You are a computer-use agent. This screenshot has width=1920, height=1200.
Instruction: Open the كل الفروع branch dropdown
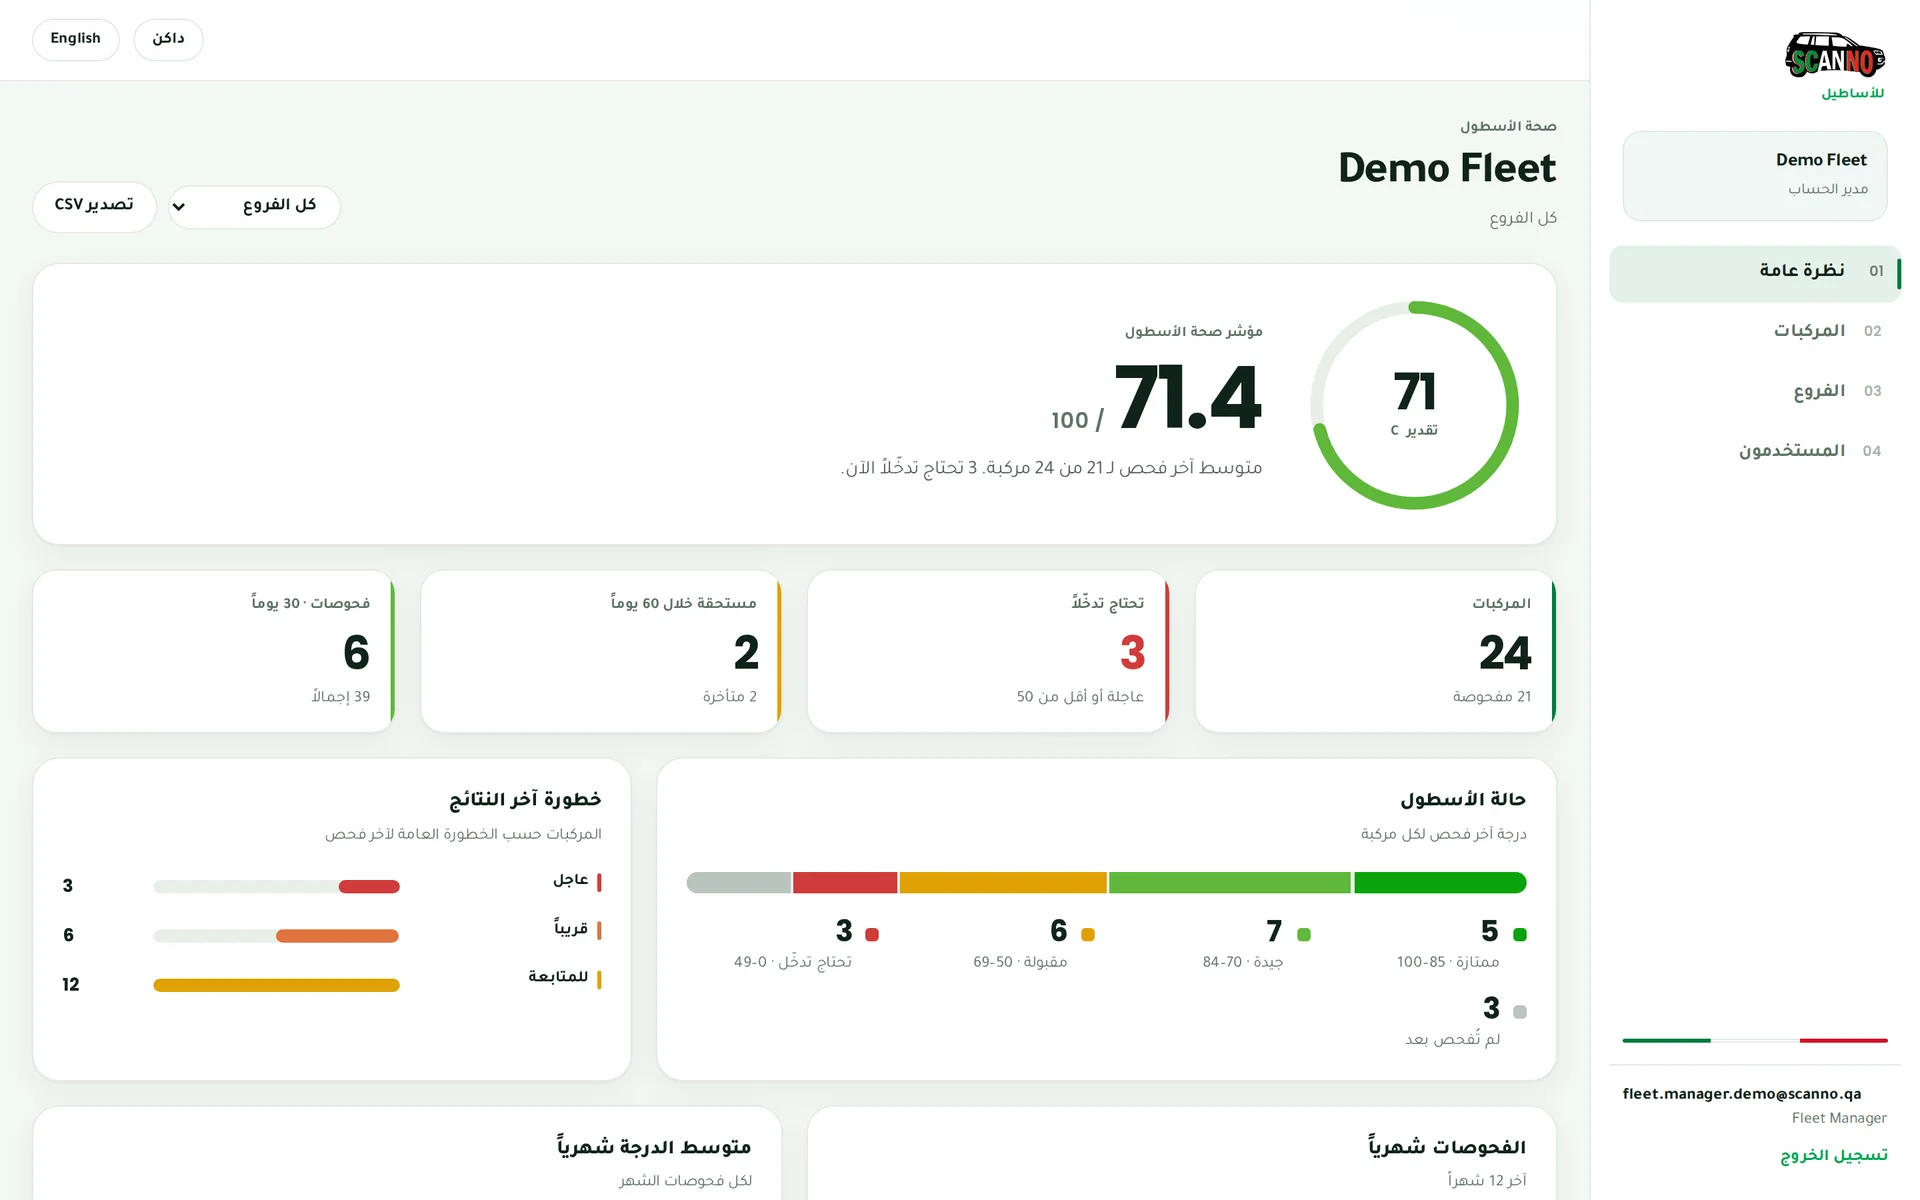click(x=255, y=206)
